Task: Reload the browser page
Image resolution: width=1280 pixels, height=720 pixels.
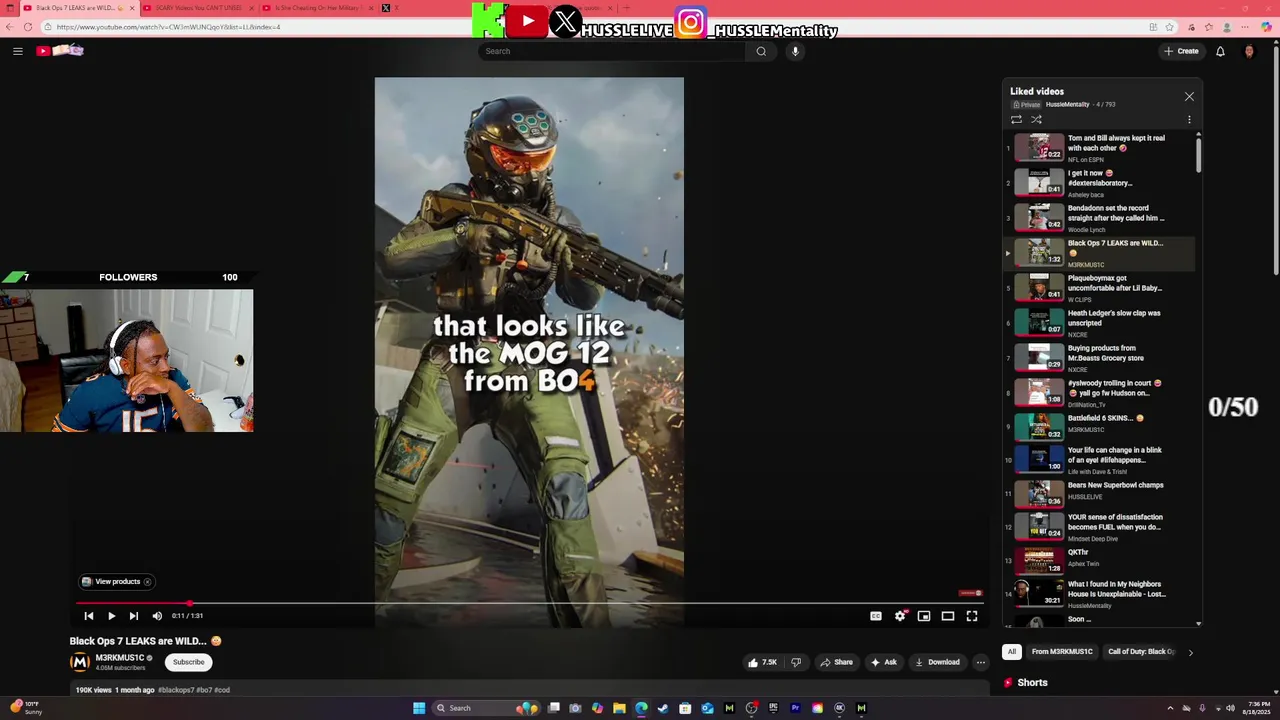Action: click(28, 27)
